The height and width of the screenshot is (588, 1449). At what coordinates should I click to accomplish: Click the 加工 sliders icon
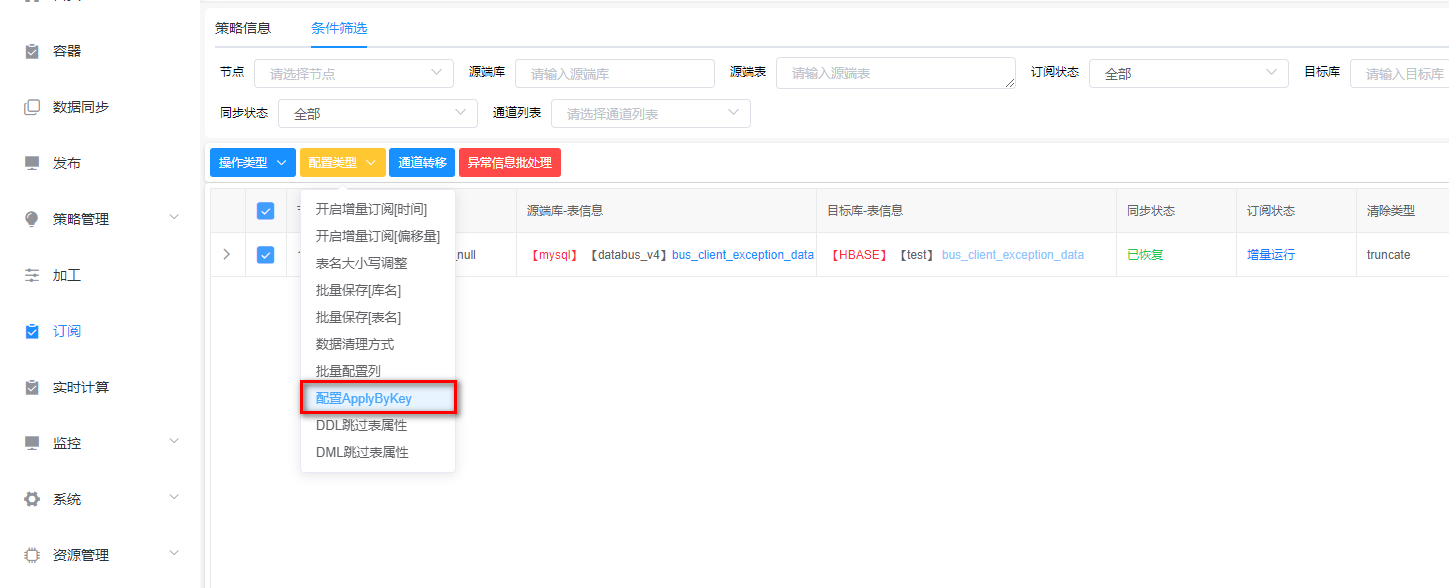[32, 275]
